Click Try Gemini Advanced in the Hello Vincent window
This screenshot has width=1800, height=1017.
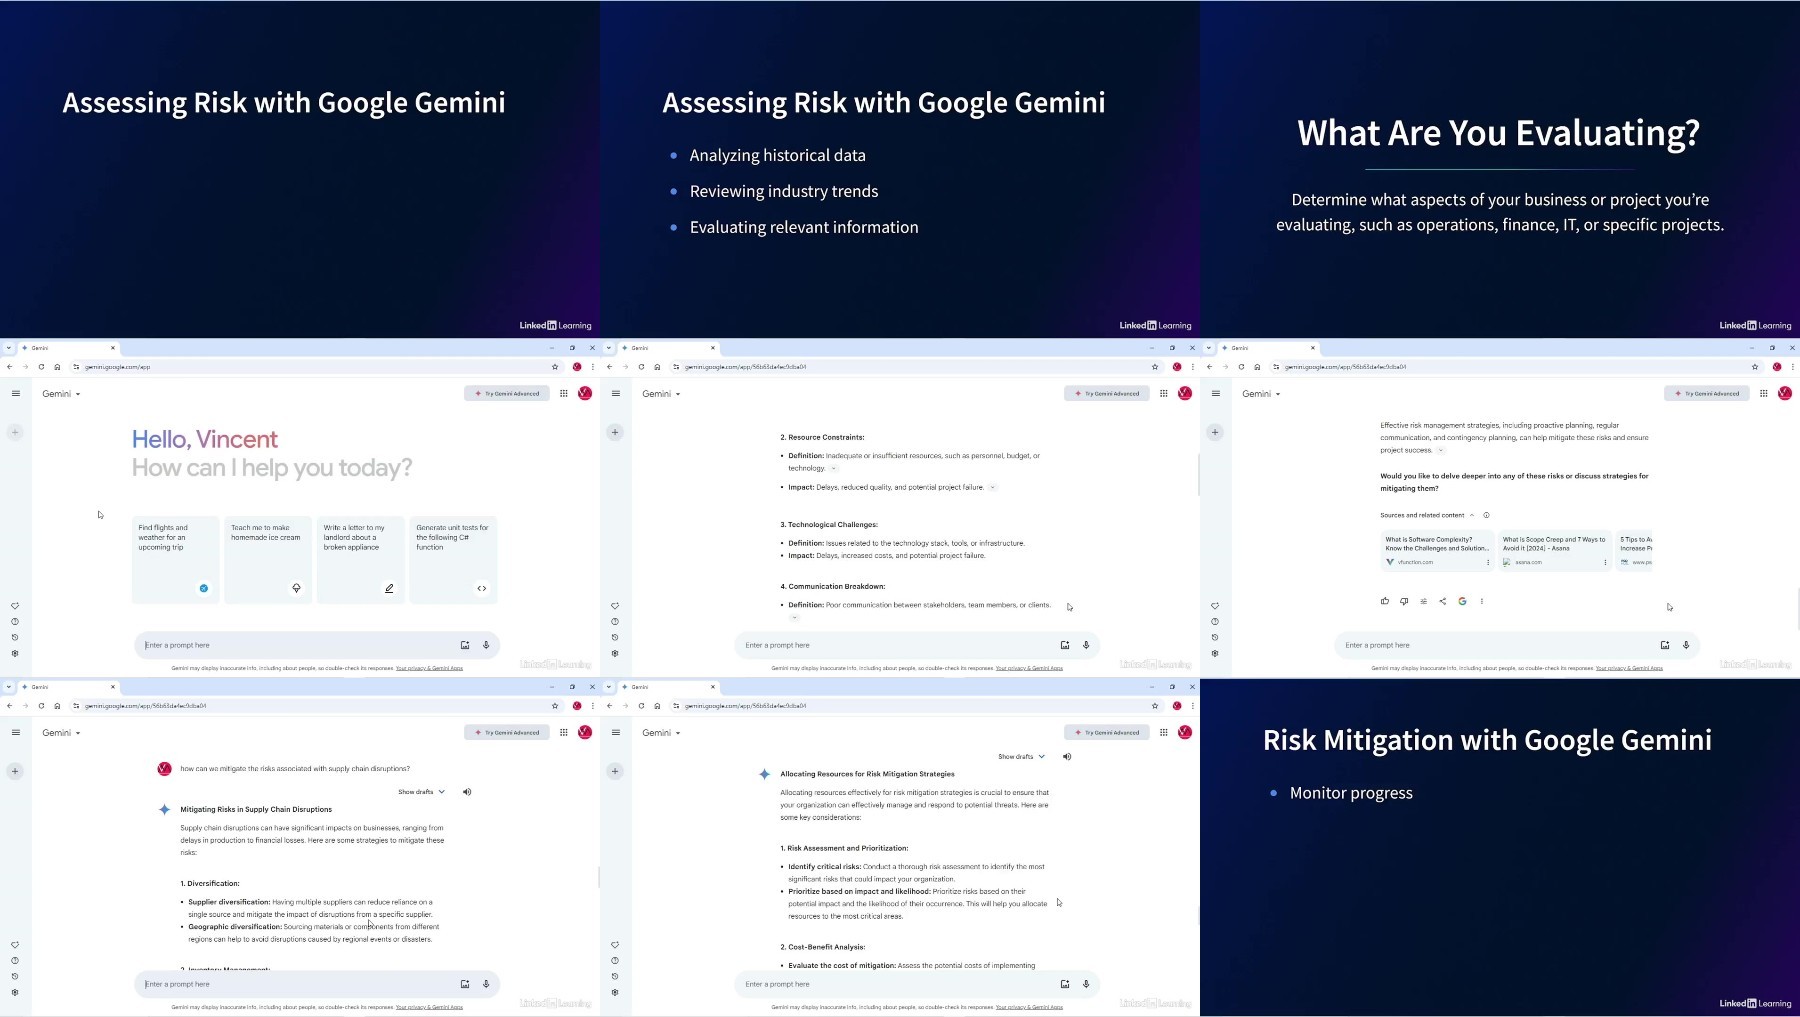(507, 394)
